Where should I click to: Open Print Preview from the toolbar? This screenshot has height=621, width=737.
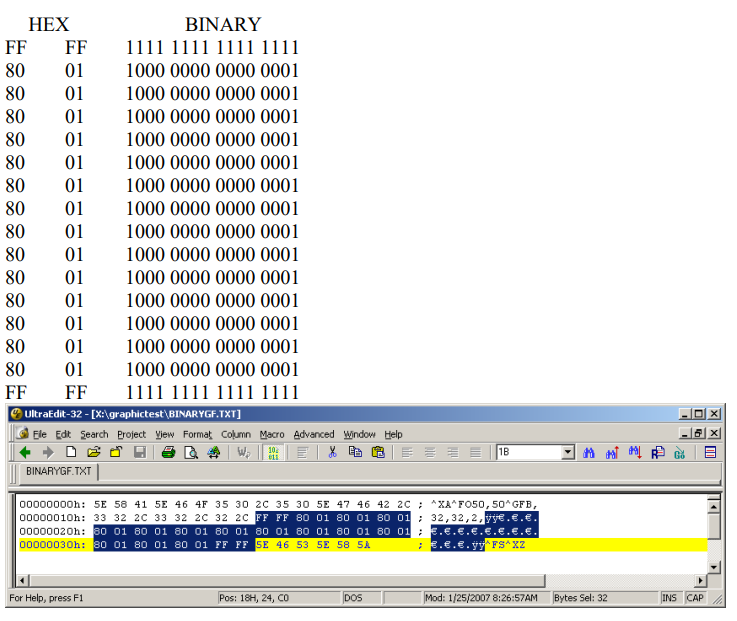click(191, 452)
